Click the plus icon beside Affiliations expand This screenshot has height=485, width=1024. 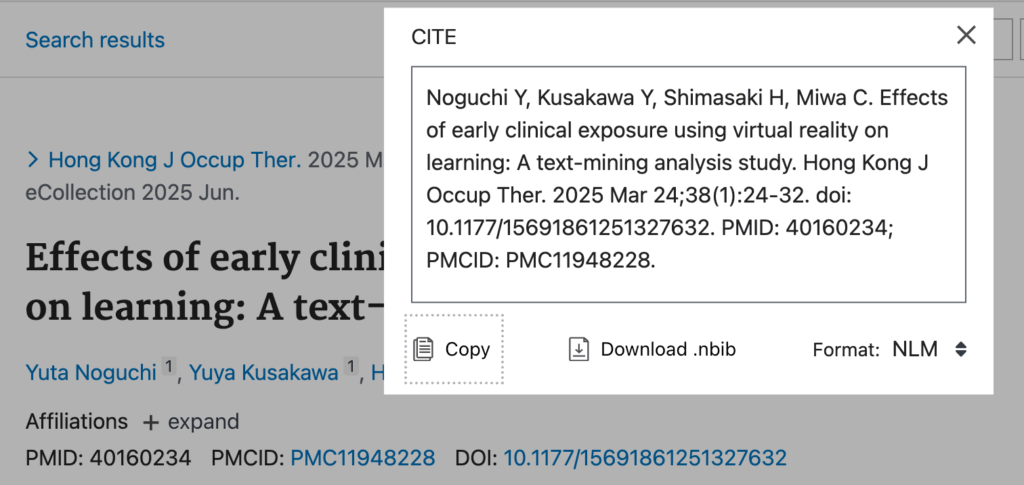pyautogui.click(x=151, y=422)
